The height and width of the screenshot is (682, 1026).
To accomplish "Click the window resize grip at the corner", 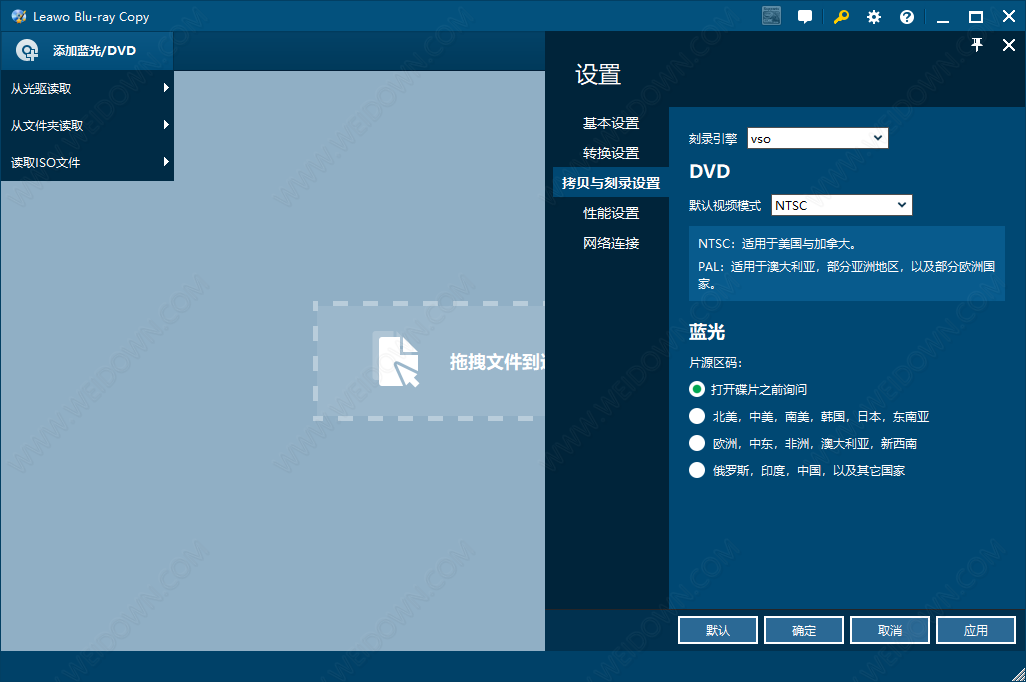I will tap(1018, 674).
